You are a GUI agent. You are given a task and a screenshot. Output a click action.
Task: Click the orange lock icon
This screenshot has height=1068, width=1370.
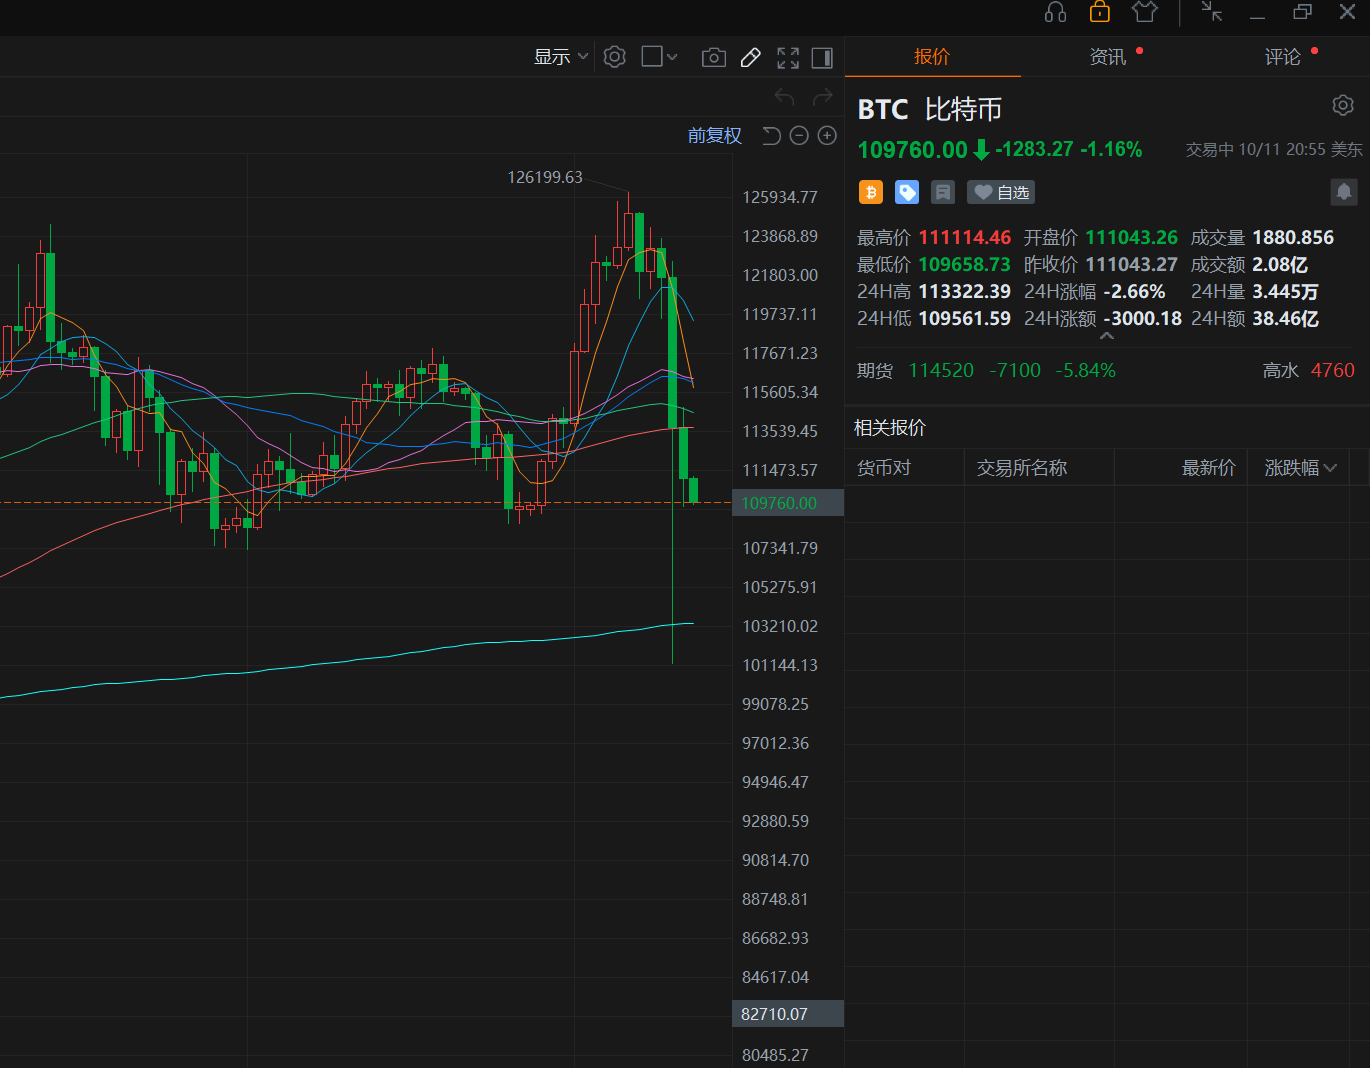coord(1099,12)
